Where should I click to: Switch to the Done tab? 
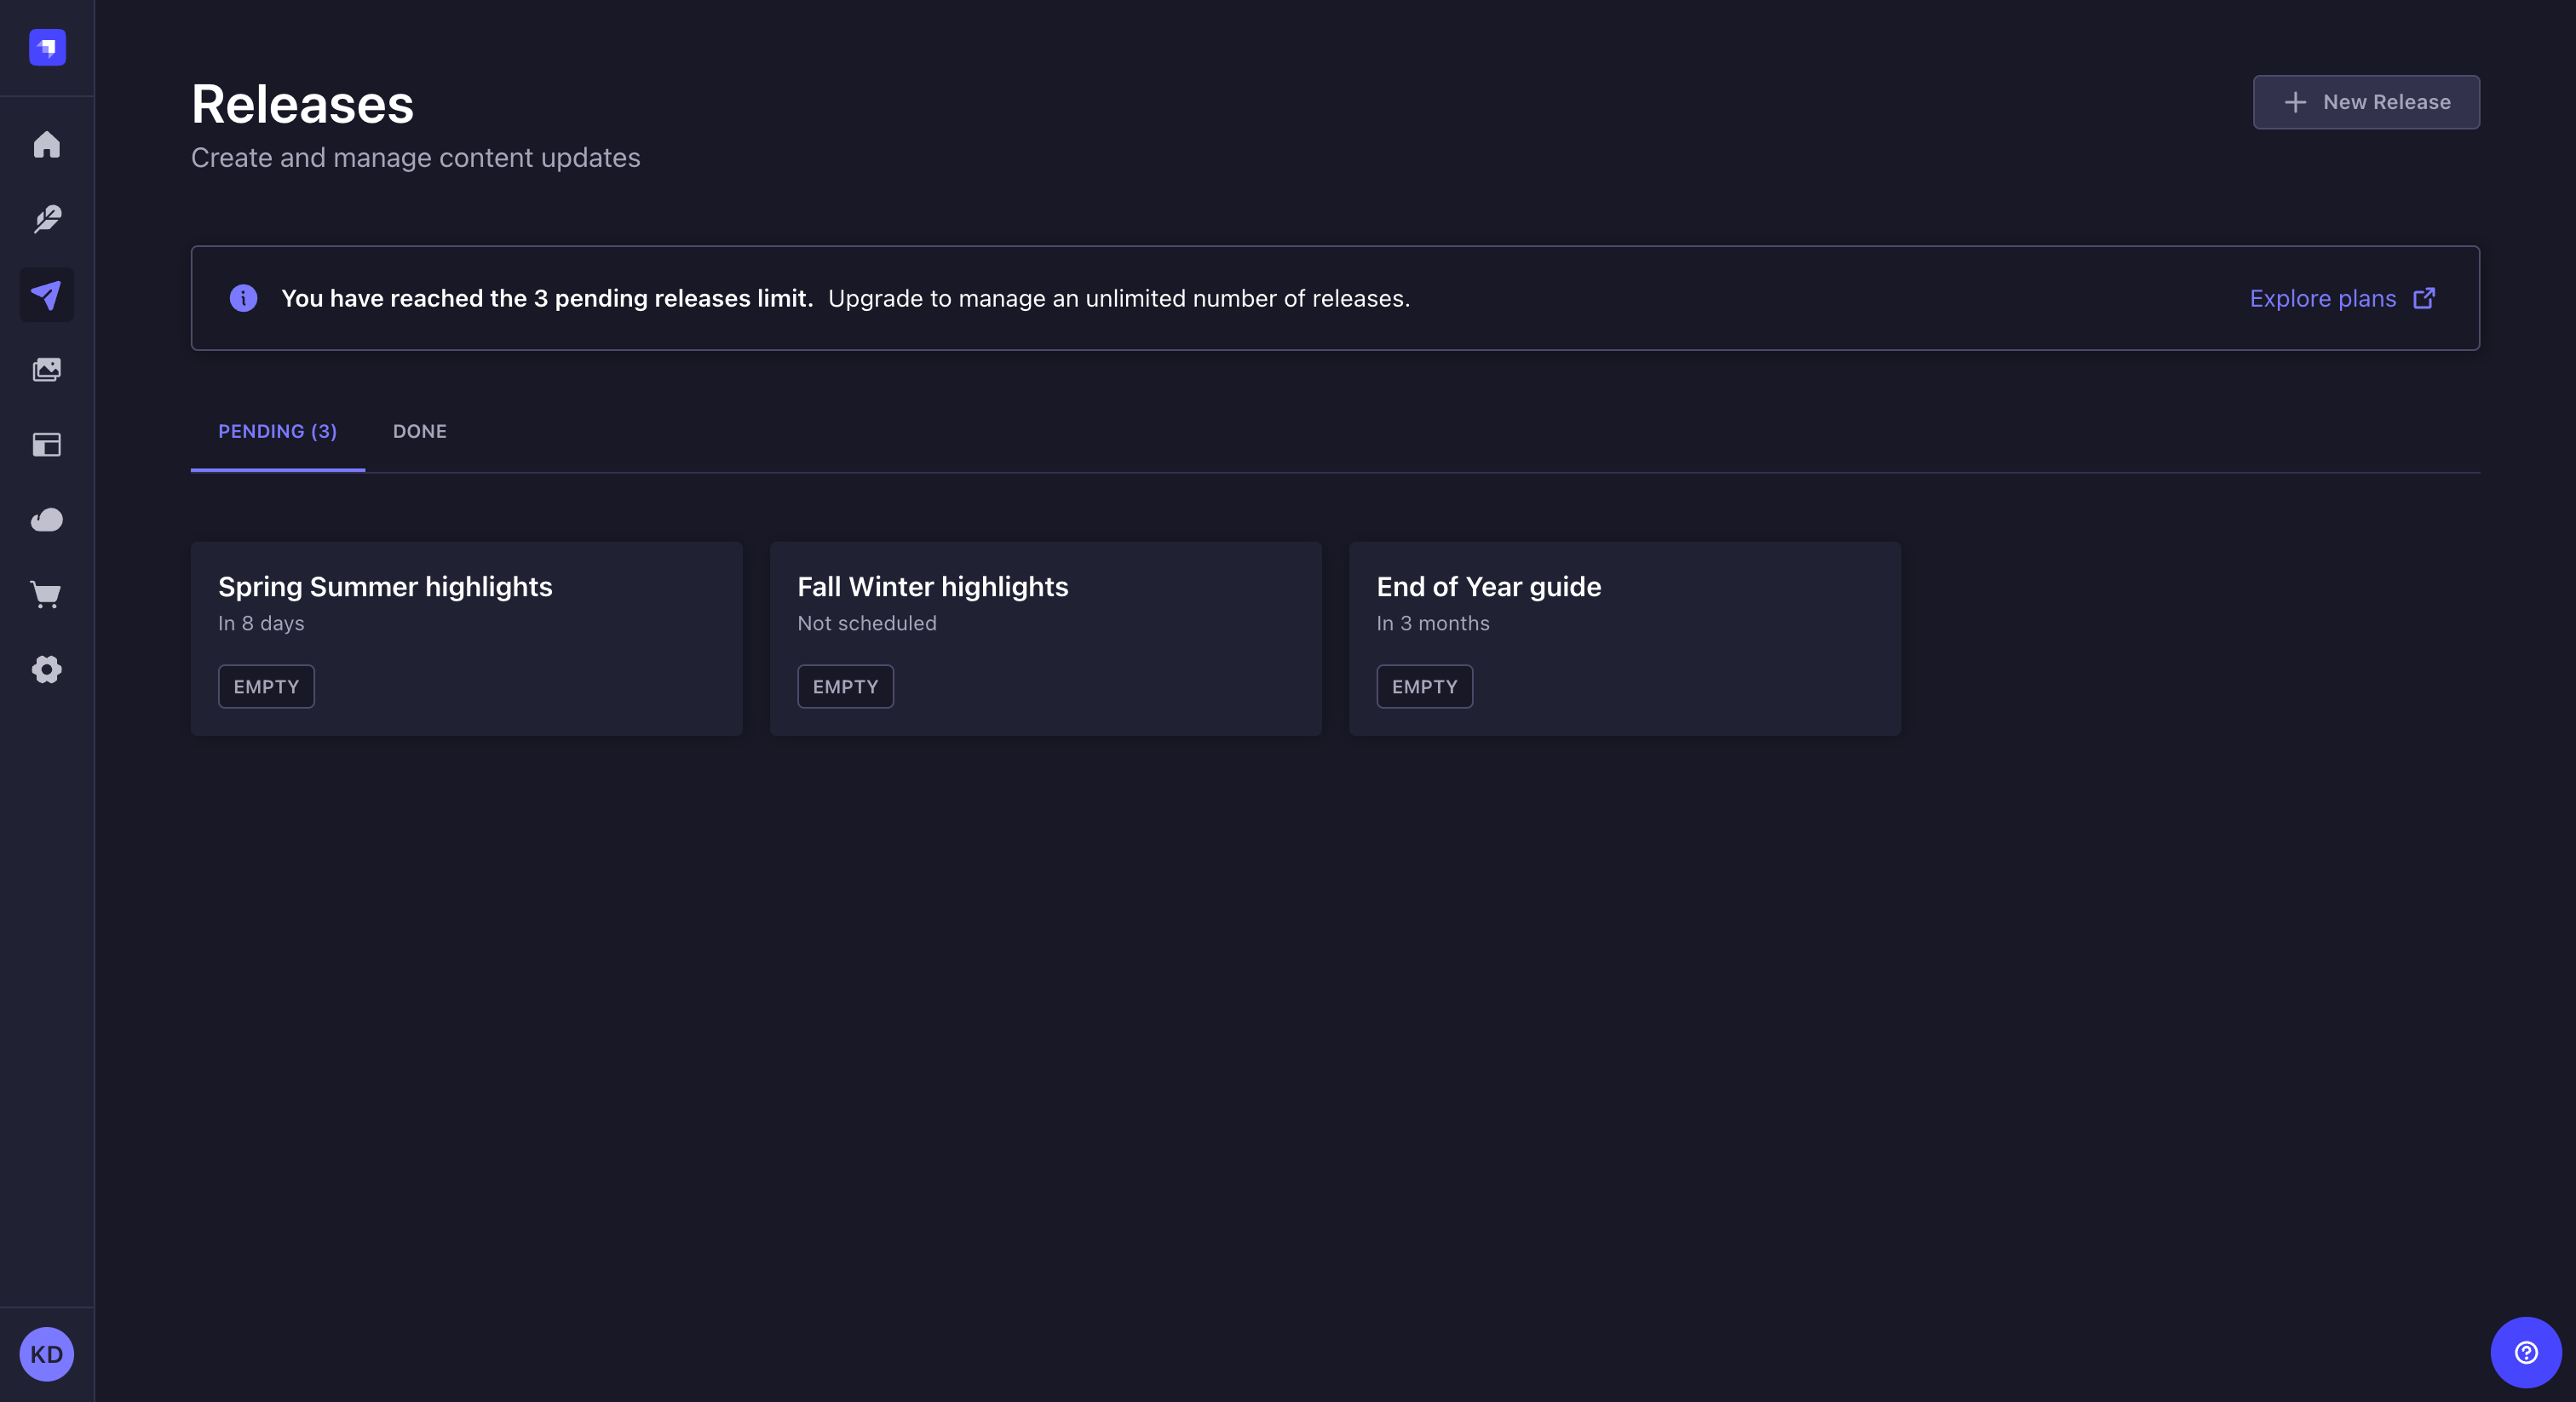pyautogui.click(x=419, y=431)
